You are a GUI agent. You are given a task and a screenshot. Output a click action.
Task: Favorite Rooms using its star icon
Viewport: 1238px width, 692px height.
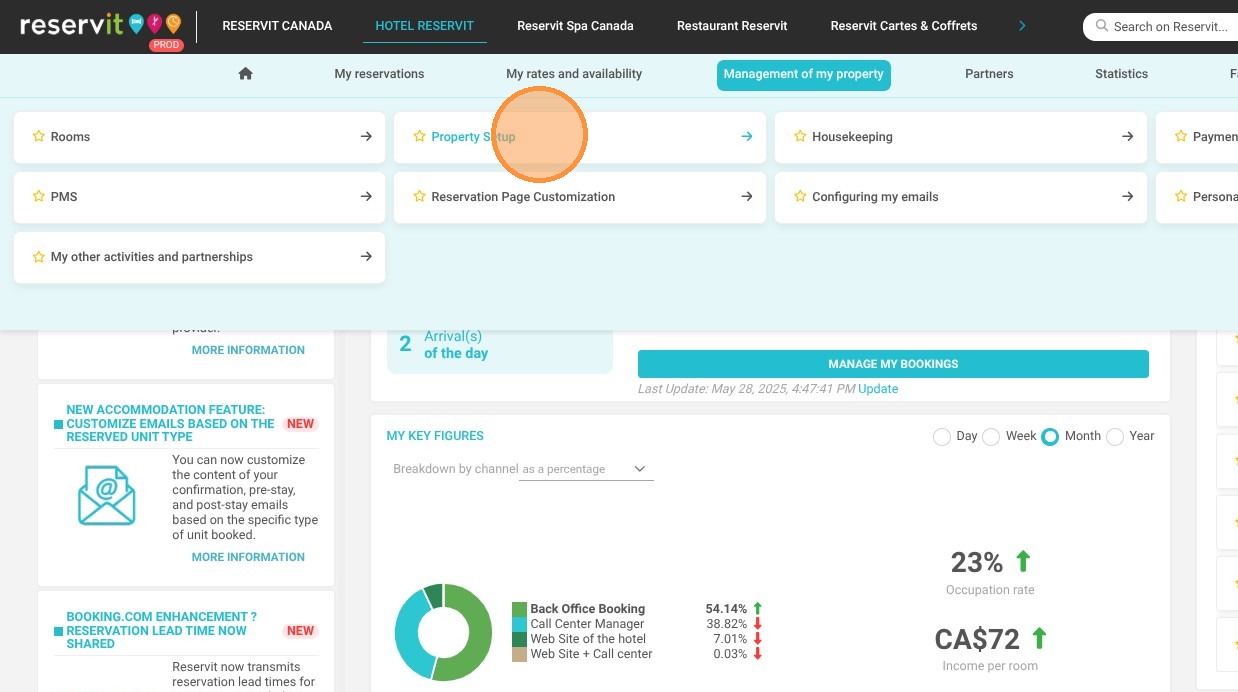coord(38,137)
